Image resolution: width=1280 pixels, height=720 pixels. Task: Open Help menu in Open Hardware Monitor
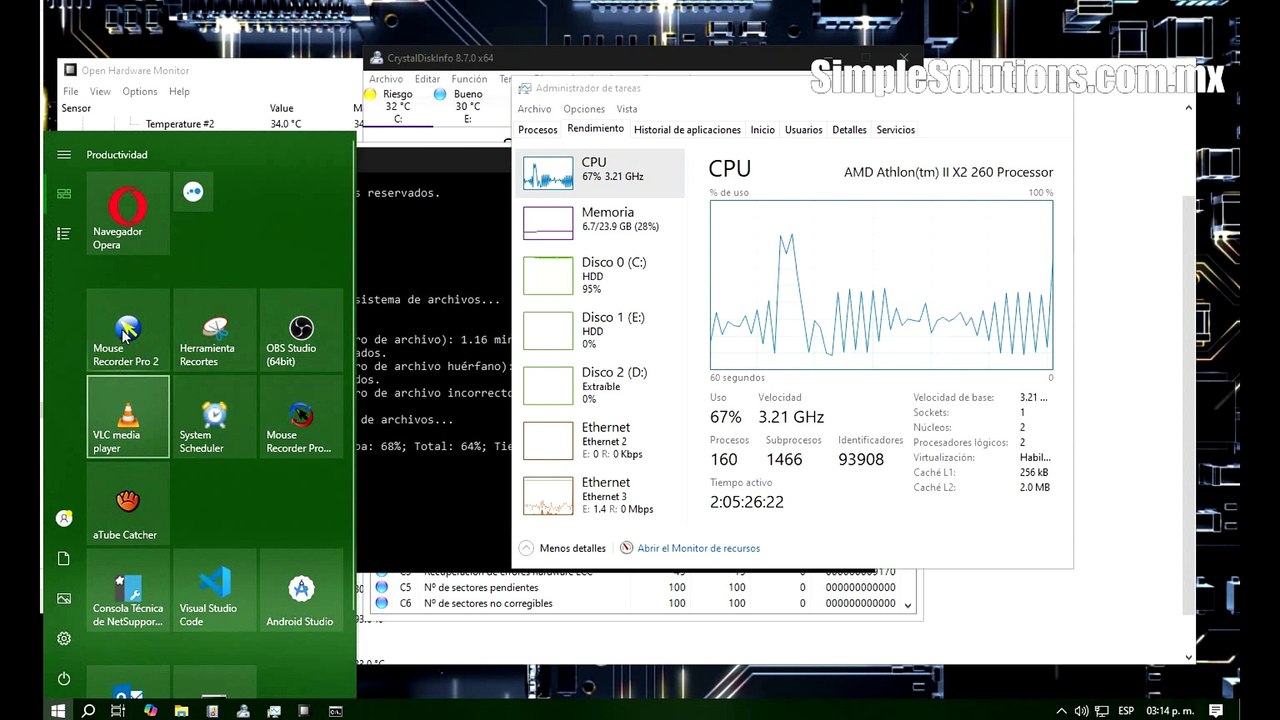(x=179, y=91)
